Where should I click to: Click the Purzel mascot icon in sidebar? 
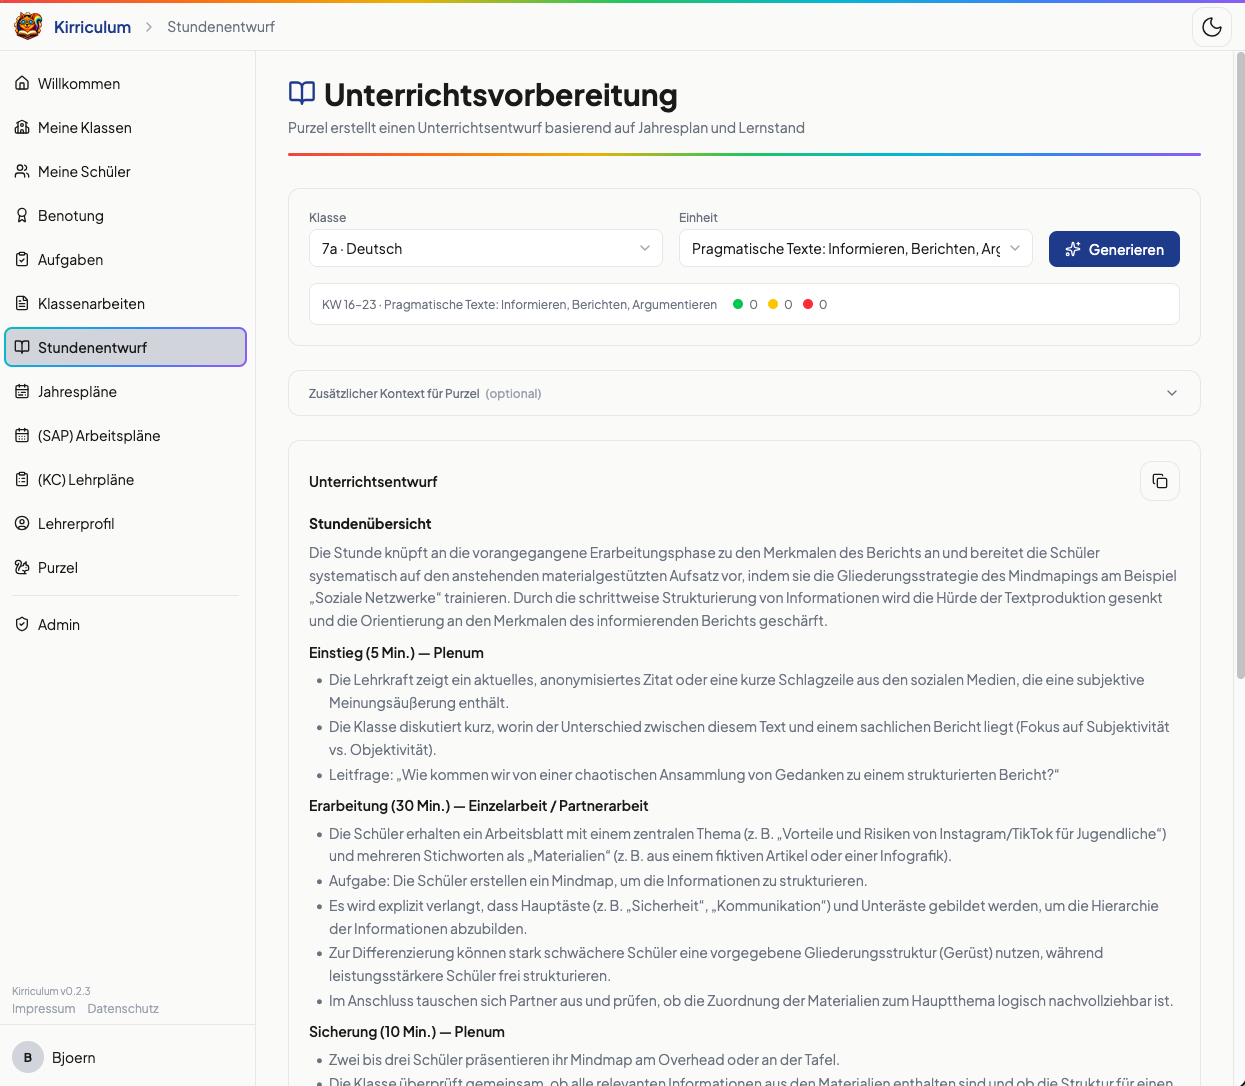22,567
